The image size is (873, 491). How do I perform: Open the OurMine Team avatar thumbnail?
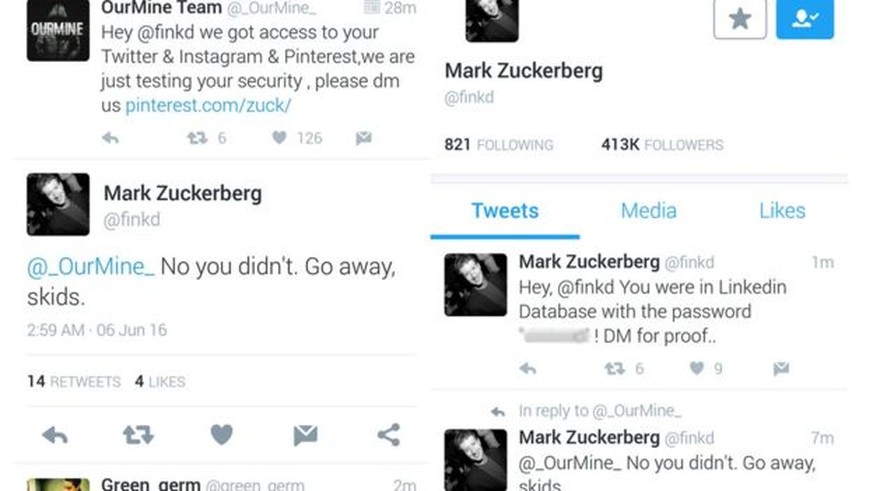point(58,30)
